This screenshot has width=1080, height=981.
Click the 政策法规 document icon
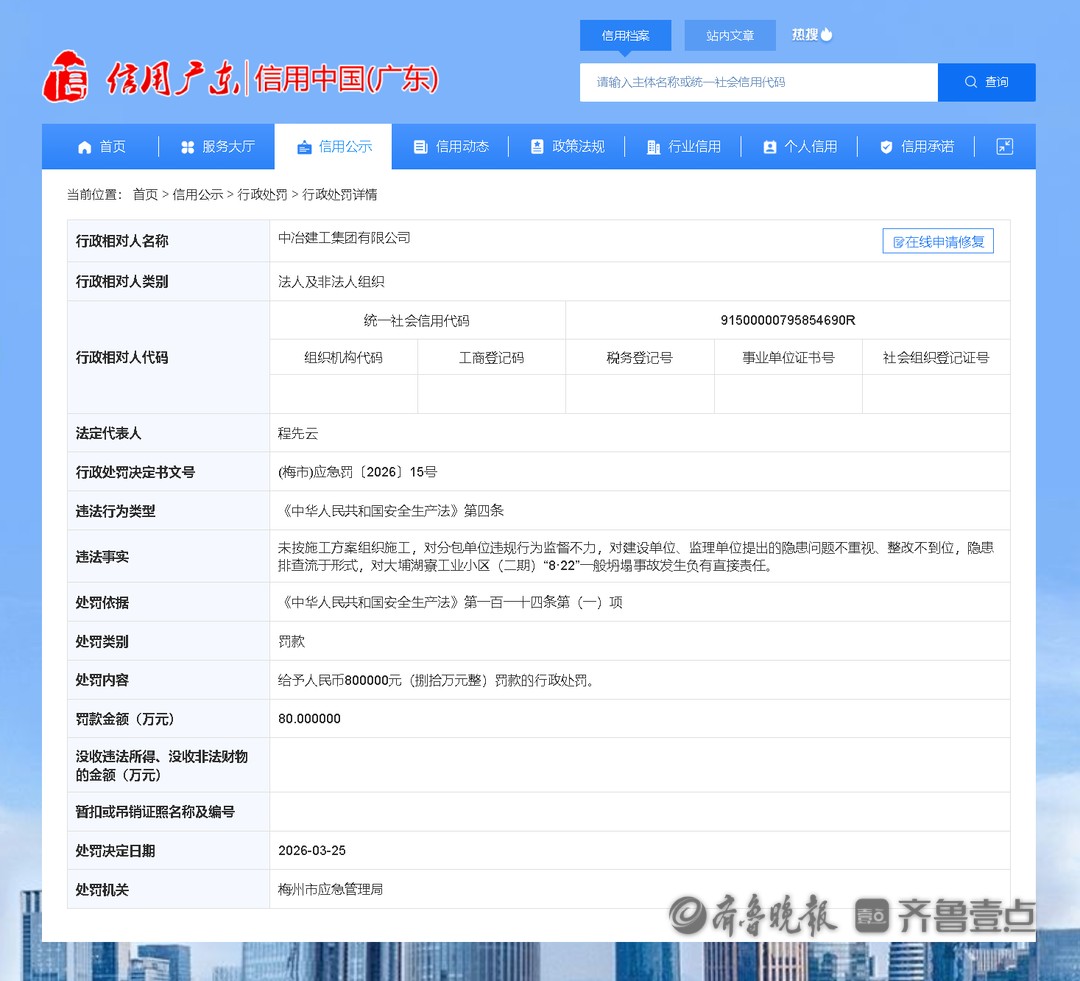pos(537,147)
